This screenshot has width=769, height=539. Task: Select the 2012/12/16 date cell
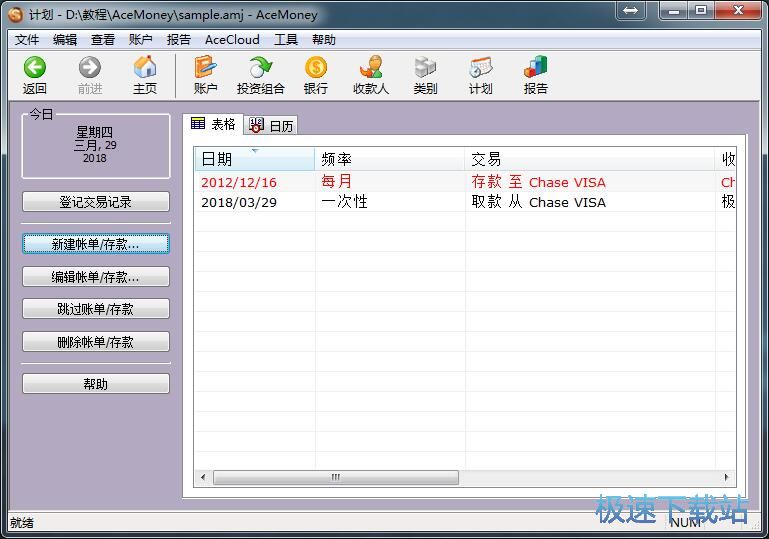pos(239,182)
